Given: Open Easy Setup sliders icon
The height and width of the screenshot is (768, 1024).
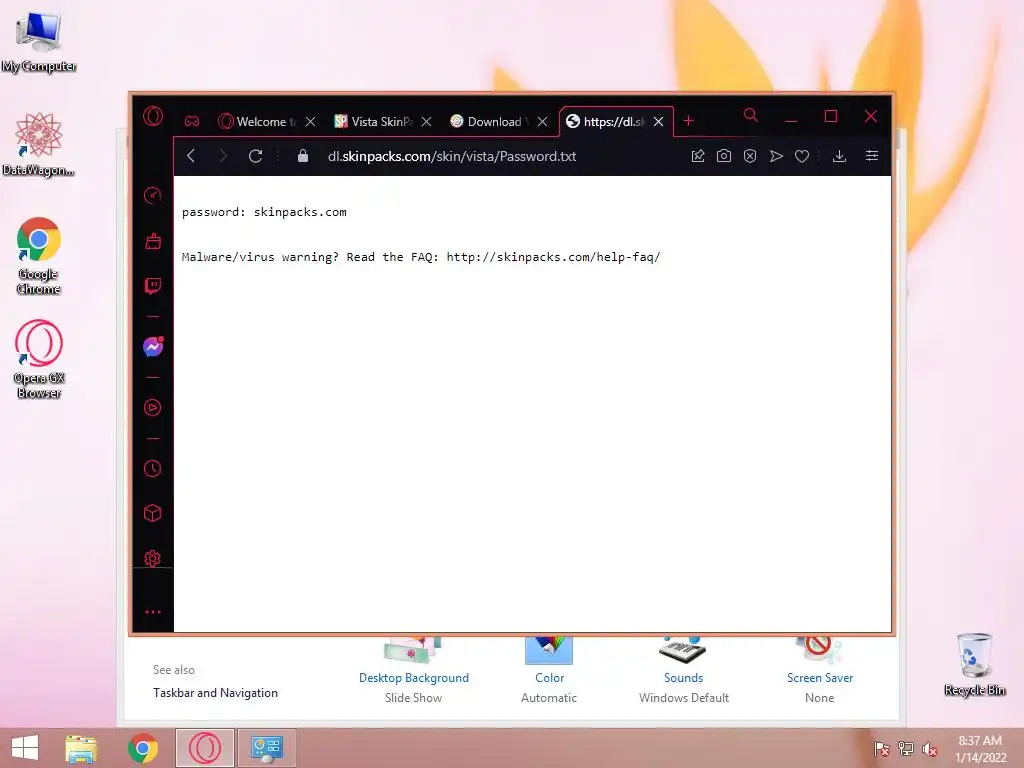Looking at the screenshot, I should [x=872, y=156].
